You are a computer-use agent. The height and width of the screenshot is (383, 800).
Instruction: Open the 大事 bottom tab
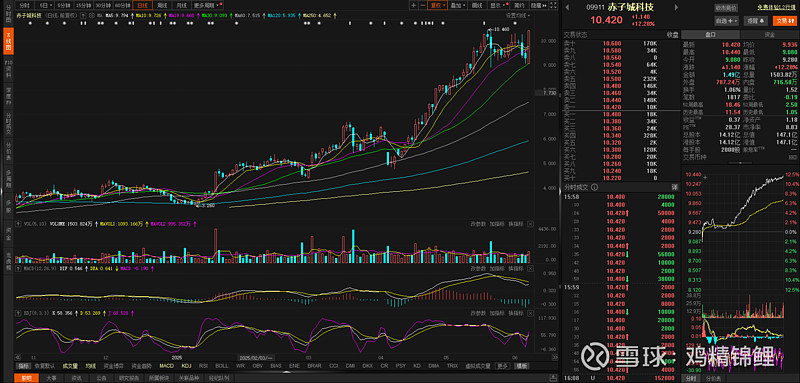pyautogui.click(x=51, y=378)
